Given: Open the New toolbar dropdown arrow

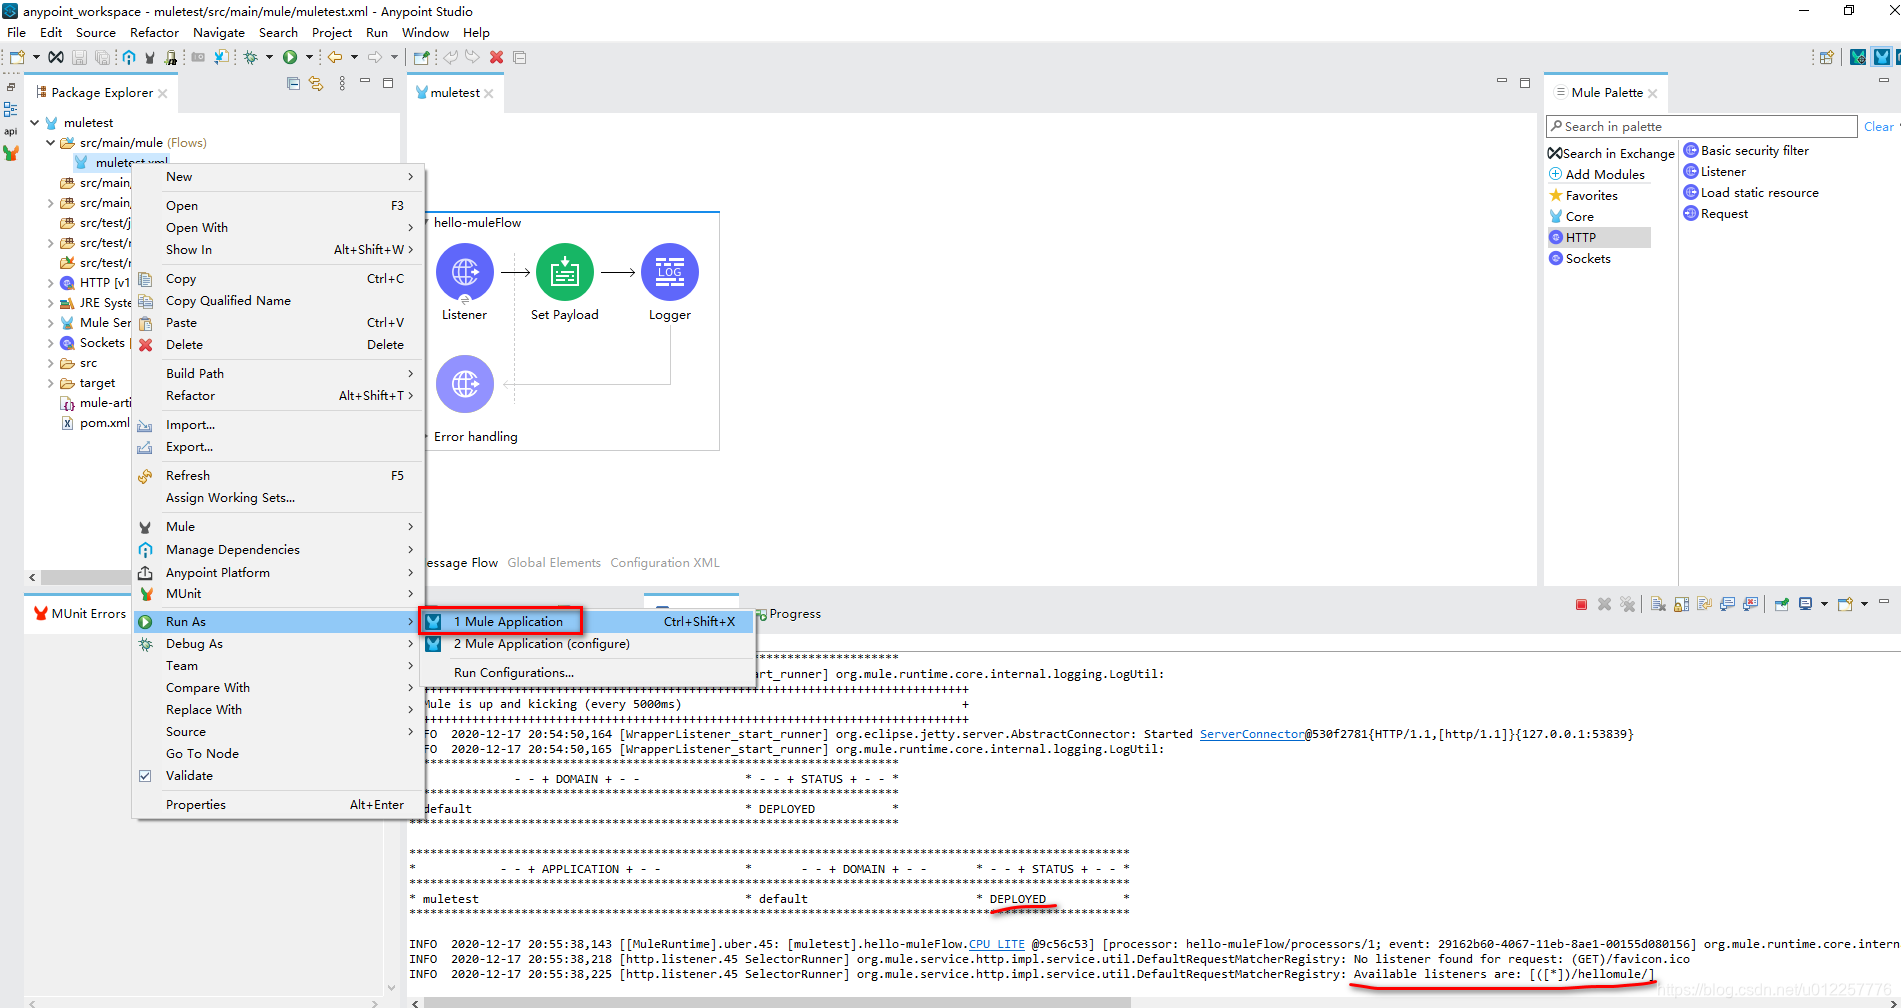Looking at the screenshot, I should click(36, 57).
